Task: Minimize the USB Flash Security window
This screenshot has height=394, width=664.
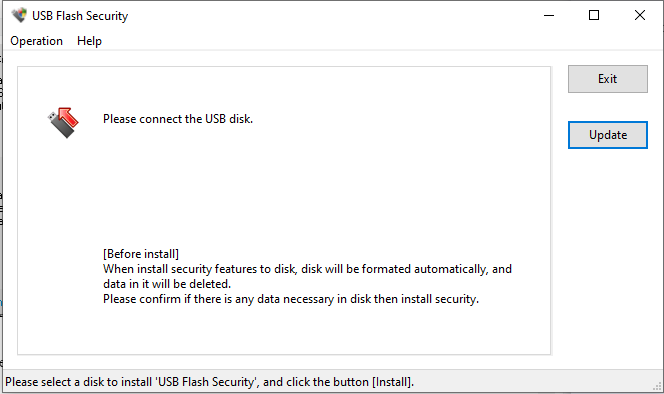Action: pyautogui.click(x=549, y=15)
